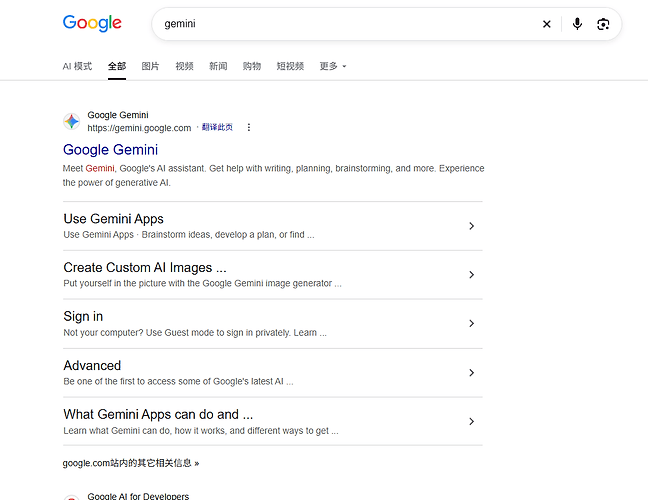This screenshot has width=648, height=500.
Task: Open the Google Gemini blue title link
Action: (110, 150)
